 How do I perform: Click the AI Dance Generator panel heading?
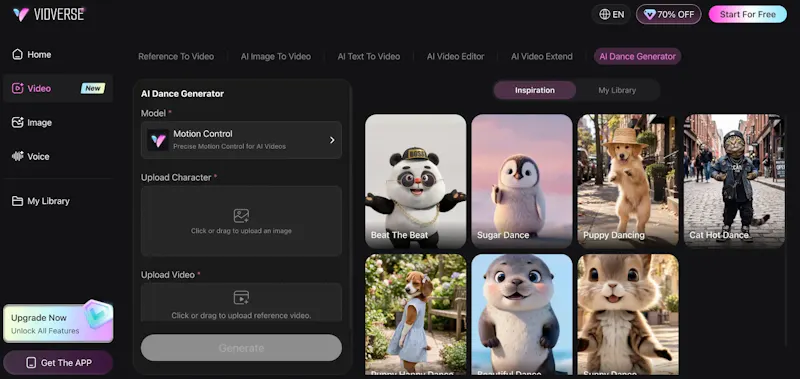(182, 94)
